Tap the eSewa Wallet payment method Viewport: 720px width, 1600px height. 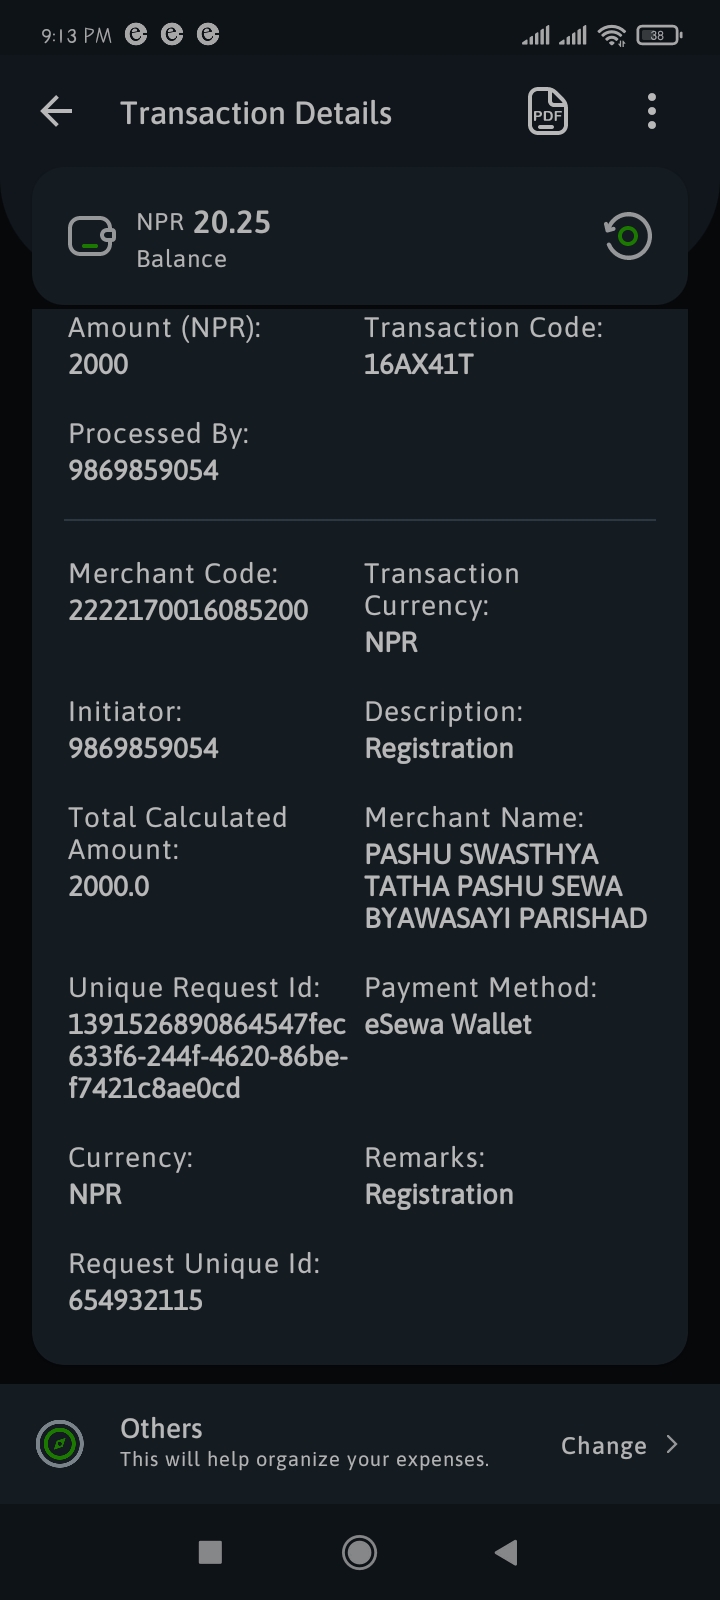click(448, 1024)
